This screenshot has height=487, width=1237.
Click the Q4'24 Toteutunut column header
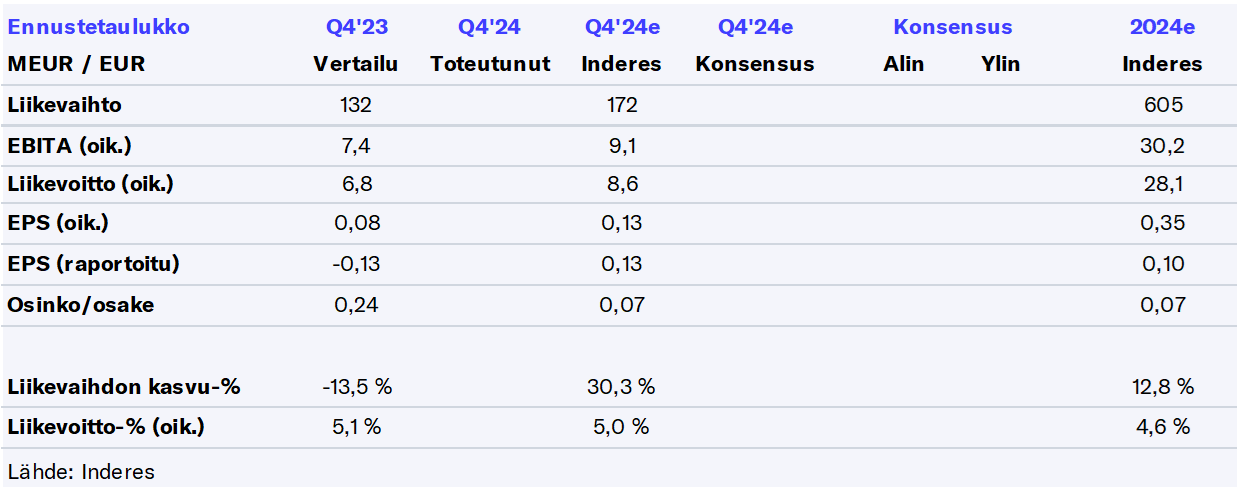pyautogui.click(x=489, y=27)
